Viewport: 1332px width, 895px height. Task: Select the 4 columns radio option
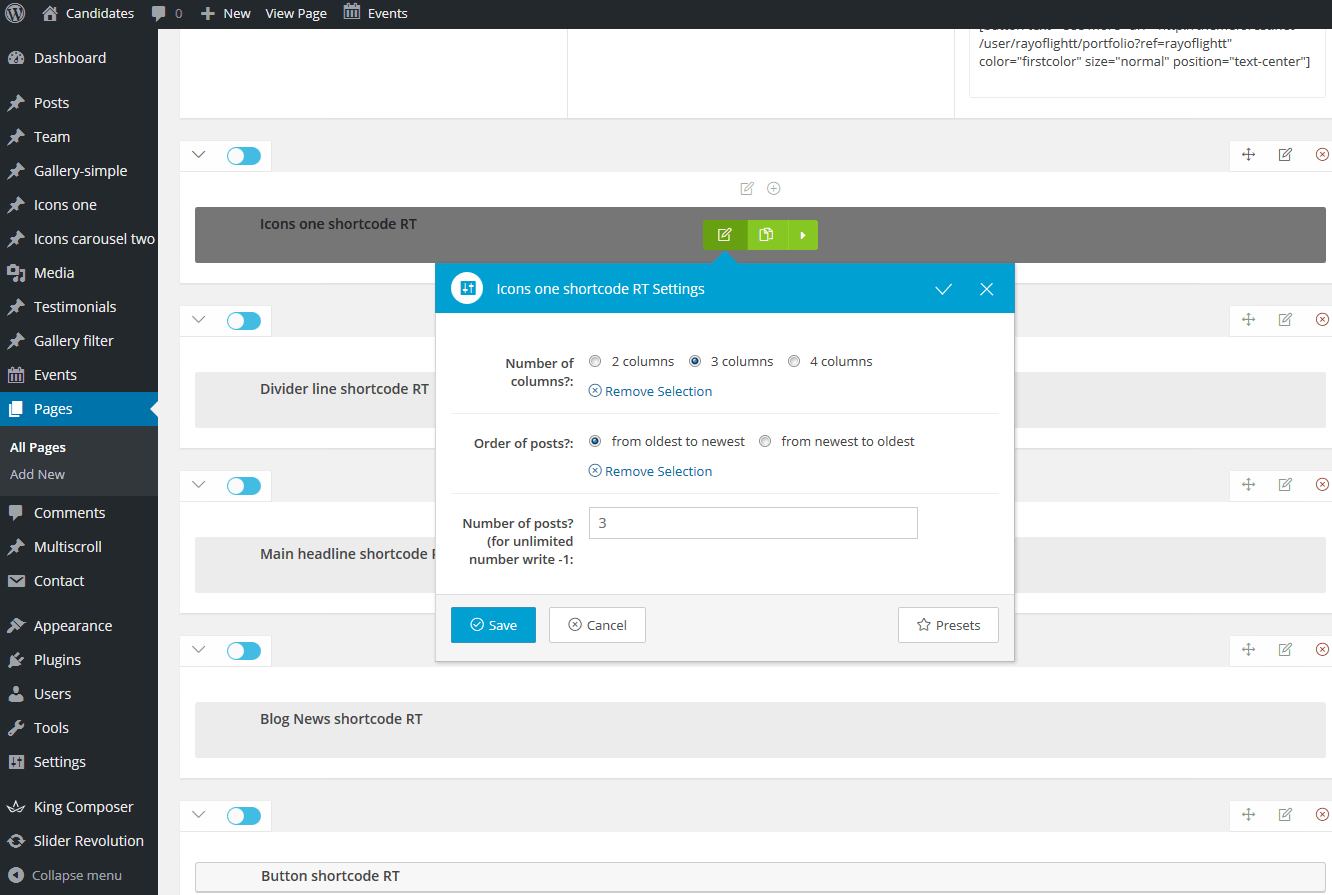pos(794,362)
